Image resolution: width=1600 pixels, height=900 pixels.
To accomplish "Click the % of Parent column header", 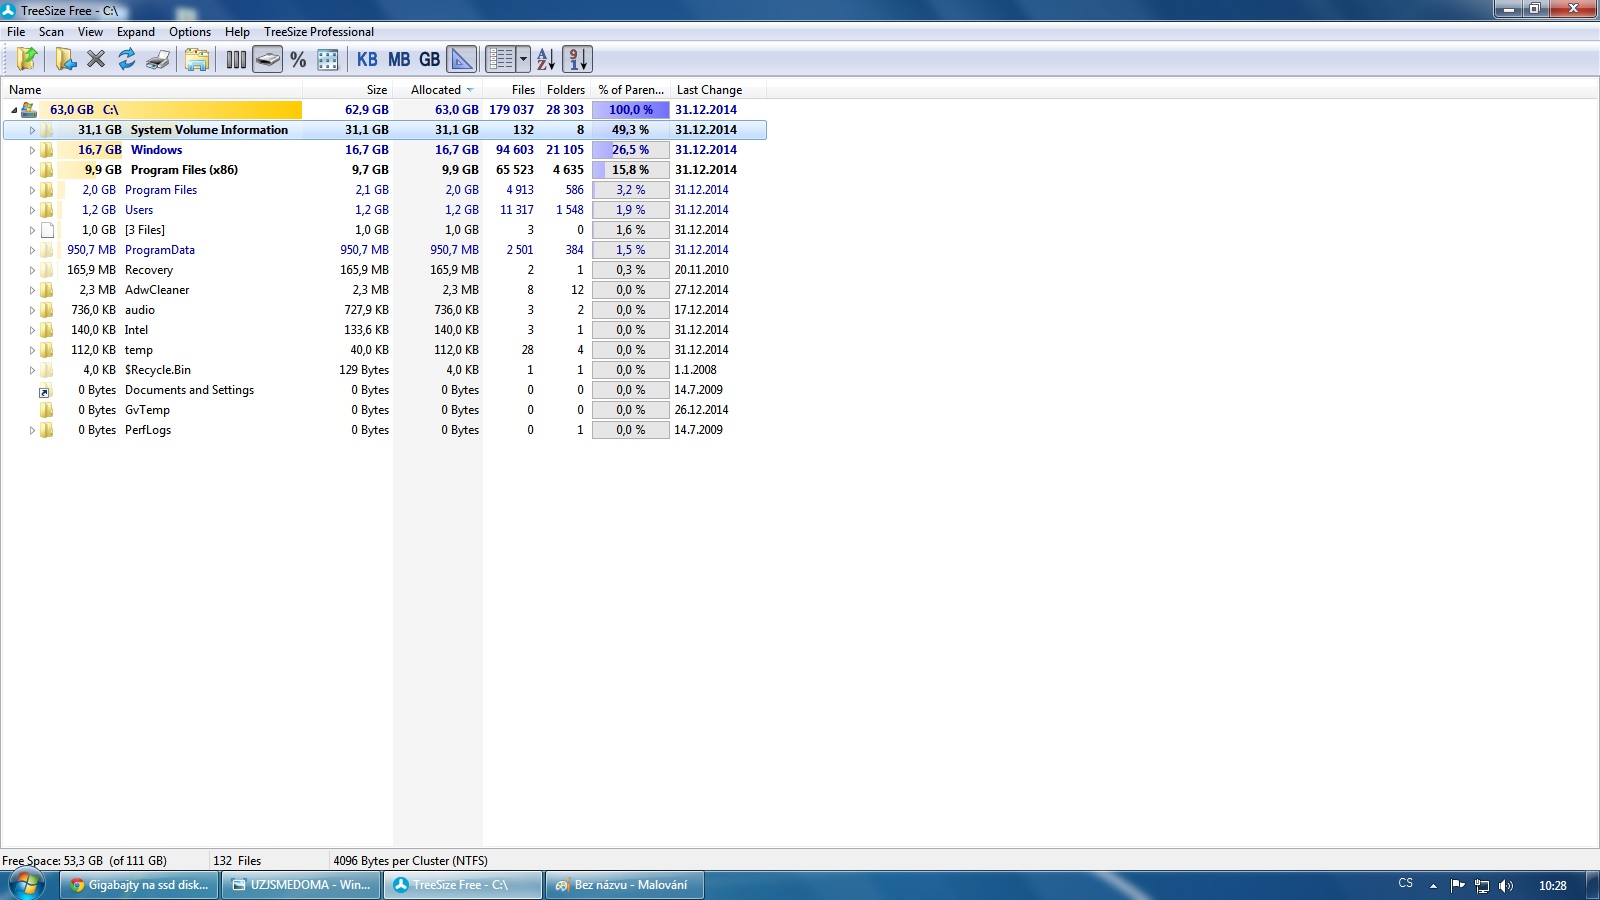I will click(x=631, y=90).
